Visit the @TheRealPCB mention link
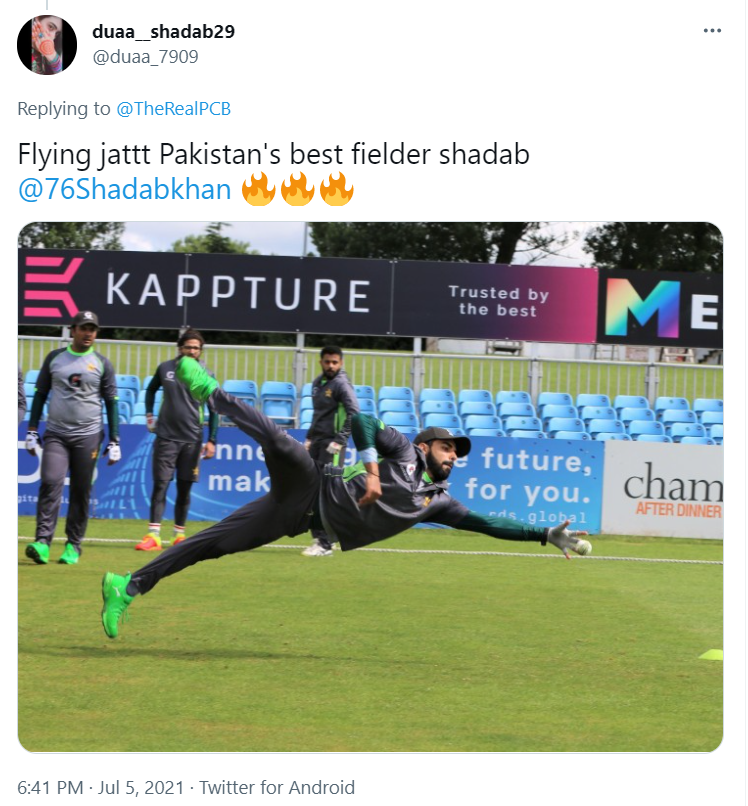Viewport: 748px width, 806px height. (x=173, y=109)
